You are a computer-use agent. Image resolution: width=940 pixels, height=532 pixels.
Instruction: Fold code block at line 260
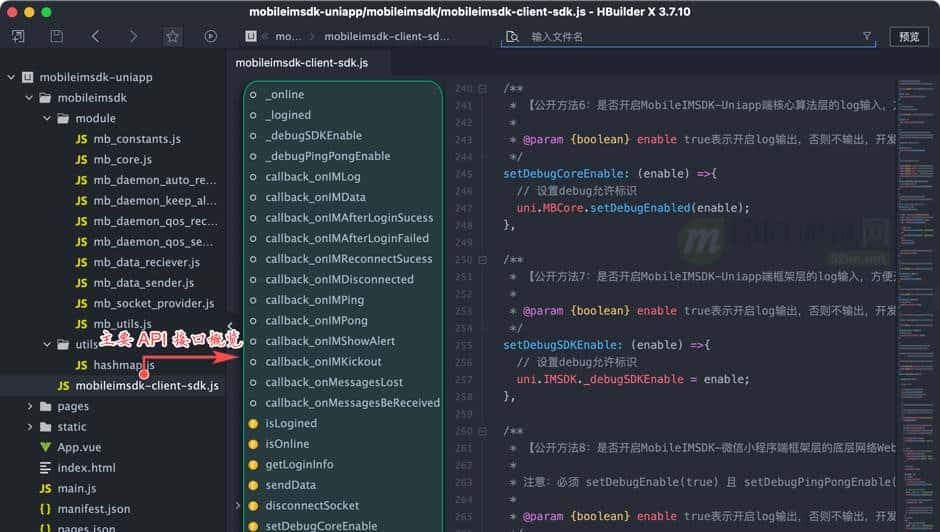coord(483,431)
